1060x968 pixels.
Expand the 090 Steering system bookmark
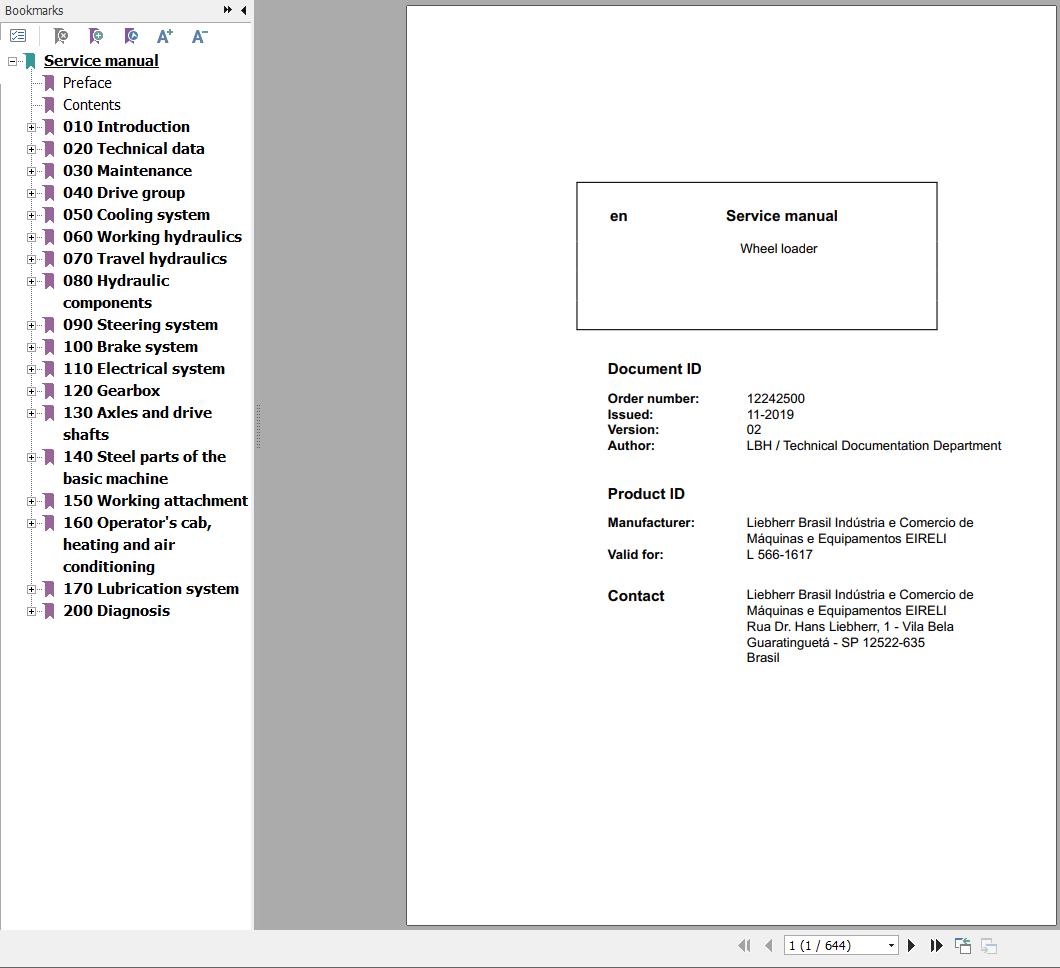(x=31, y=325)
